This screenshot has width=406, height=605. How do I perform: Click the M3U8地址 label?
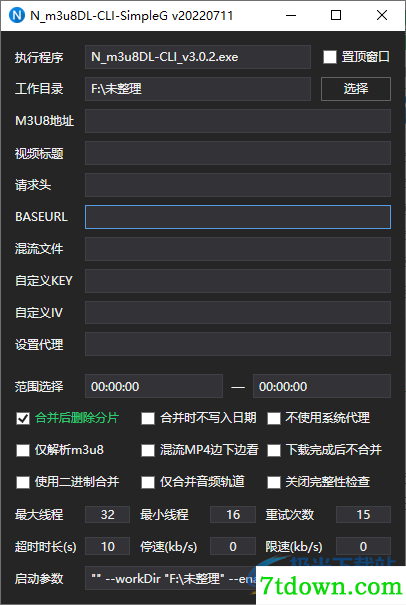pyautogui.click(x=44, y=121)
